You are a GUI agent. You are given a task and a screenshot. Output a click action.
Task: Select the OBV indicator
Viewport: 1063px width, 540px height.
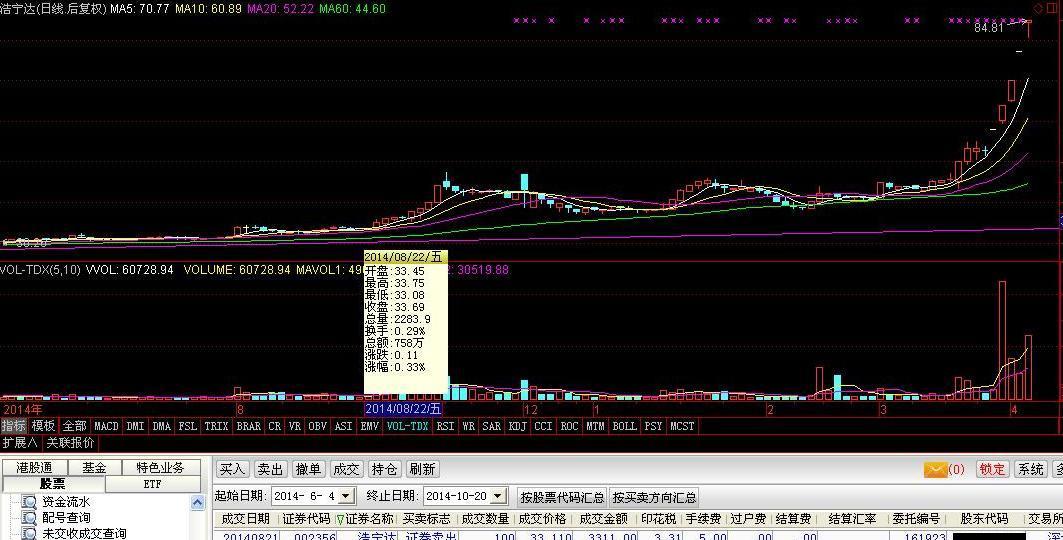tap(317, 426)
